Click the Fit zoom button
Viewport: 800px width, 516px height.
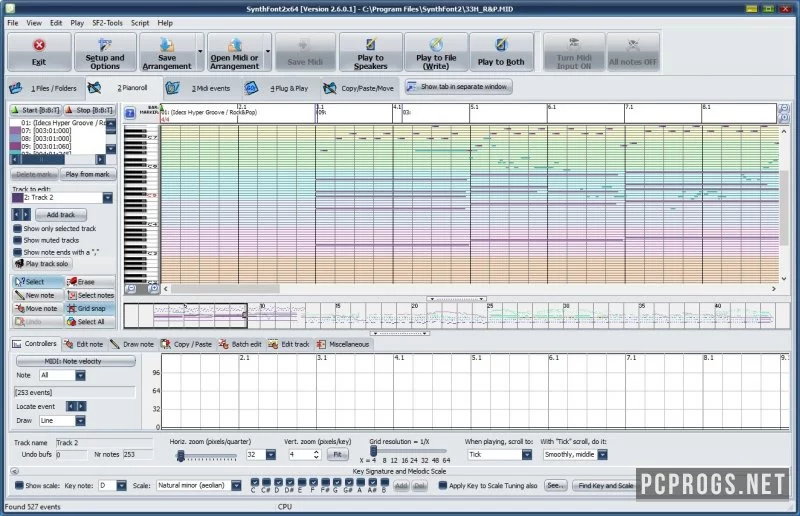337,455
